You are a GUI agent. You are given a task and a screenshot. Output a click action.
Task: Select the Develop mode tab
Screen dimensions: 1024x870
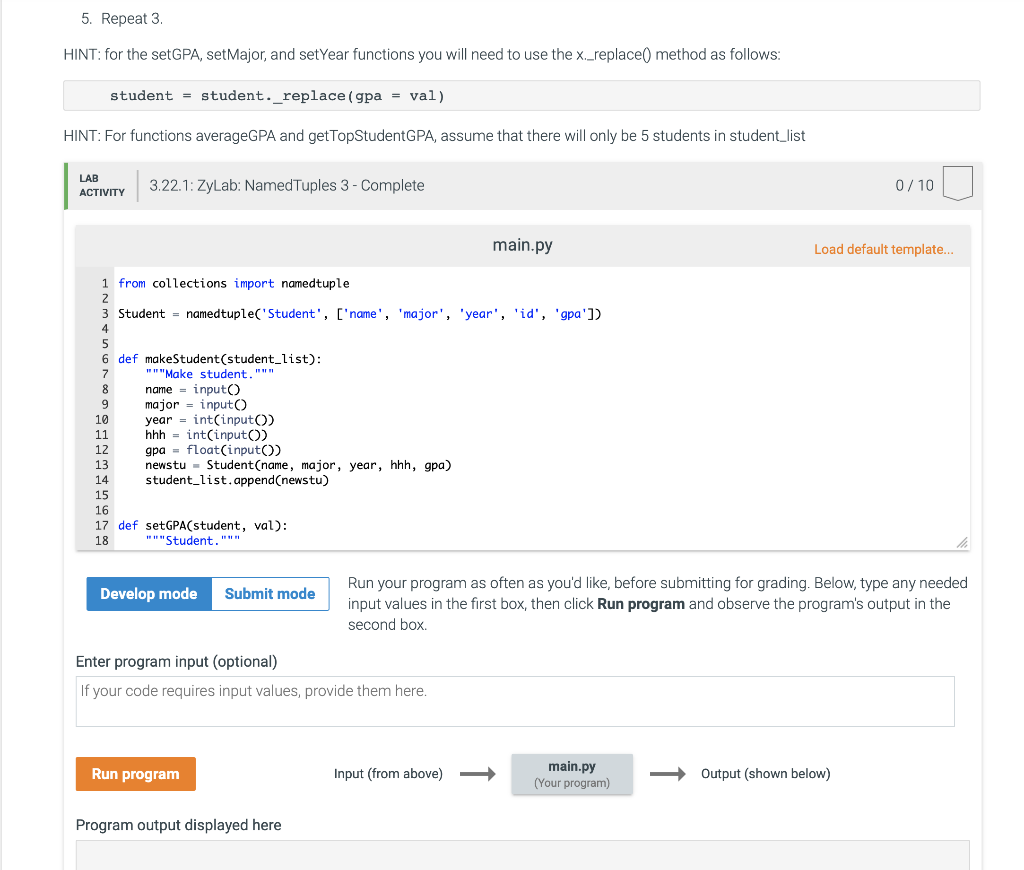pos(148,593)
